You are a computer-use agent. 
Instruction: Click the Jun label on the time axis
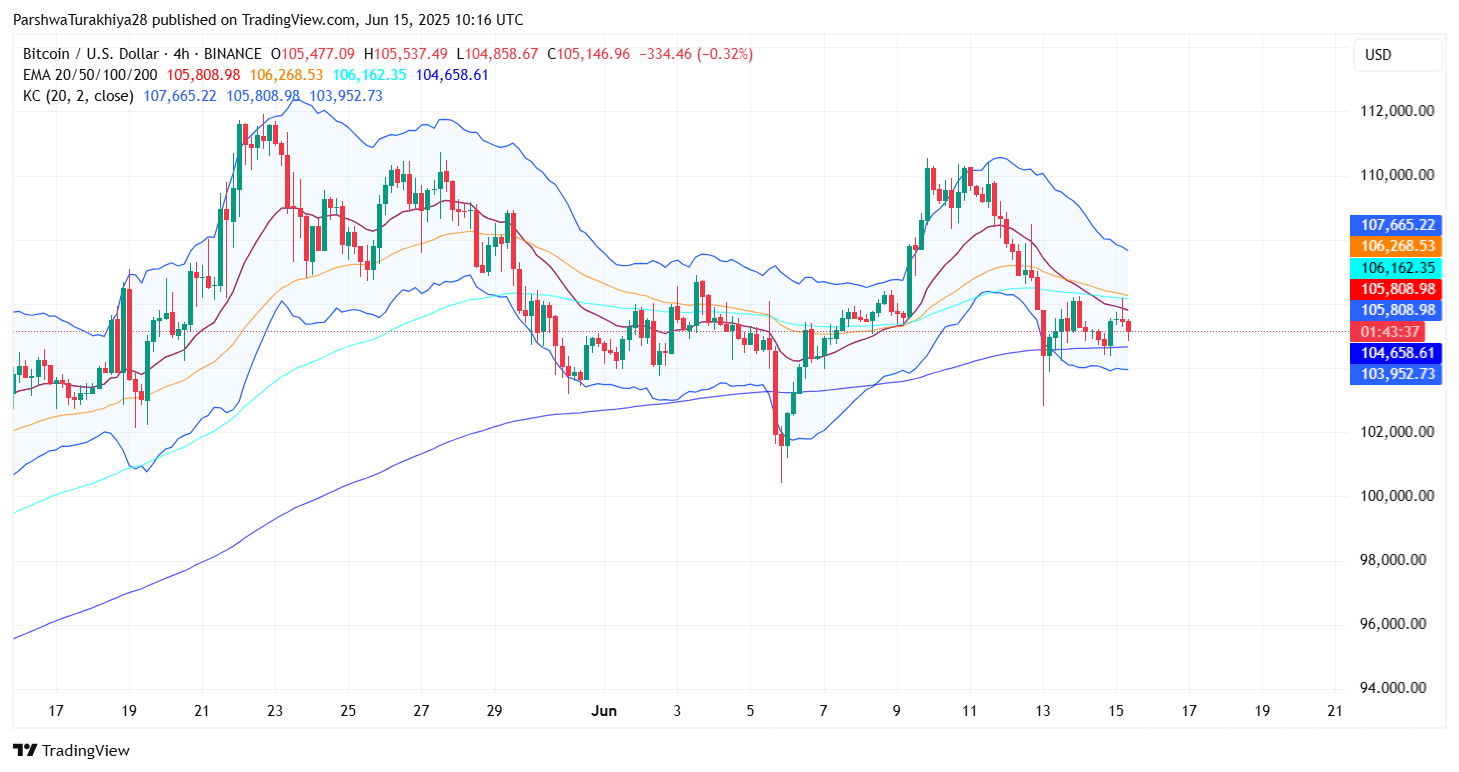[603, 711]
